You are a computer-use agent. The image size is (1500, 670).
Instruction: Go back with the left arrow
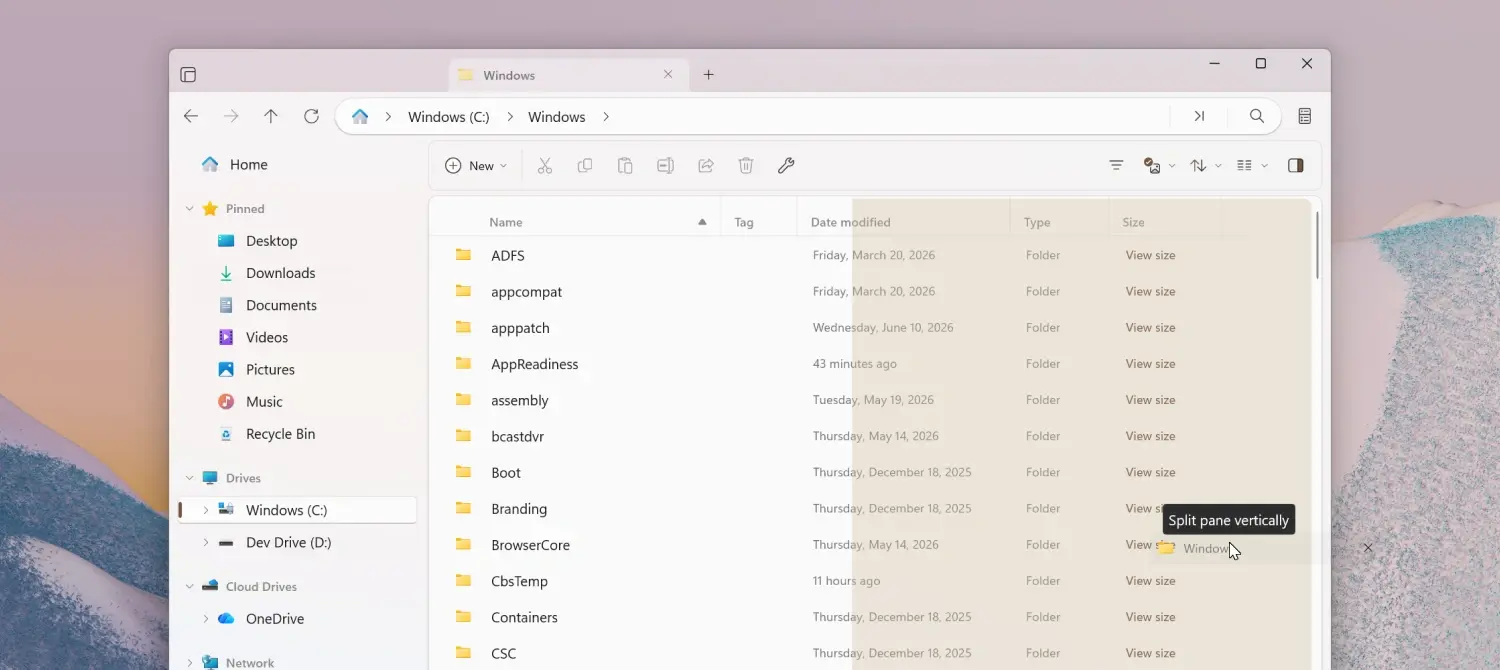tap(191, 116)
